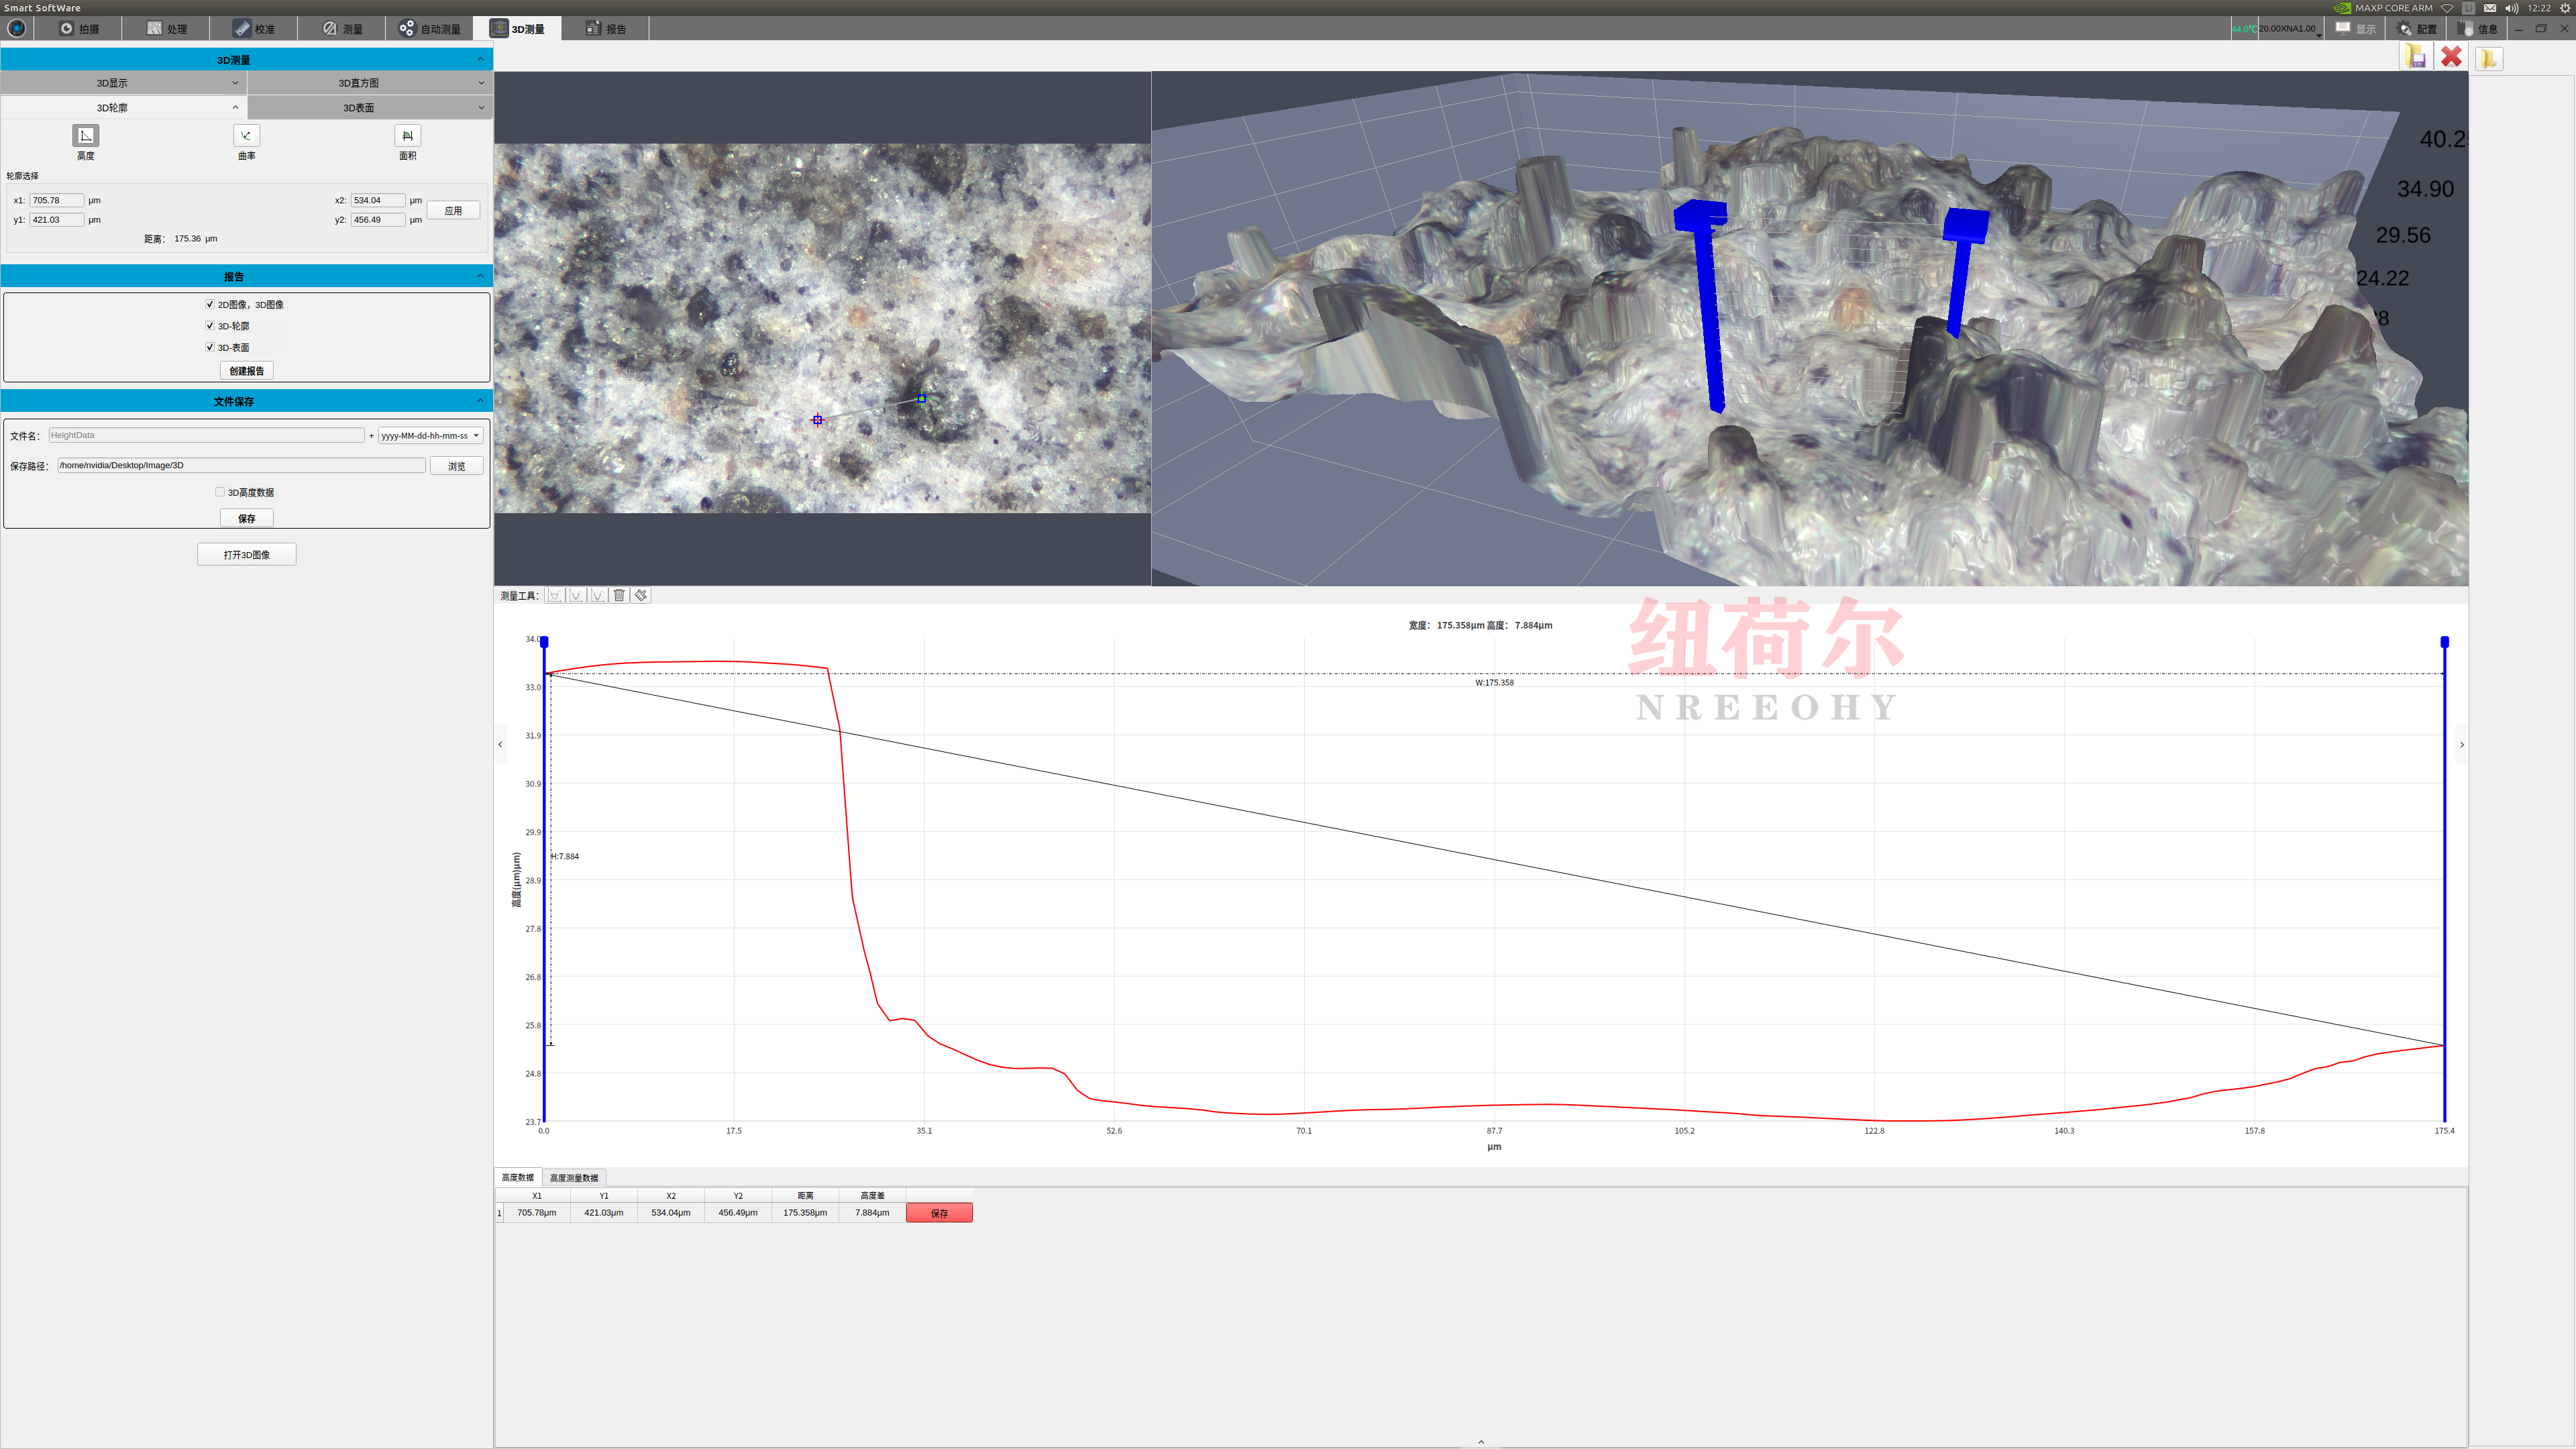2576x1449 pixels.
Task: Switch to the 自动测量 tab
Action: (430, 29)
